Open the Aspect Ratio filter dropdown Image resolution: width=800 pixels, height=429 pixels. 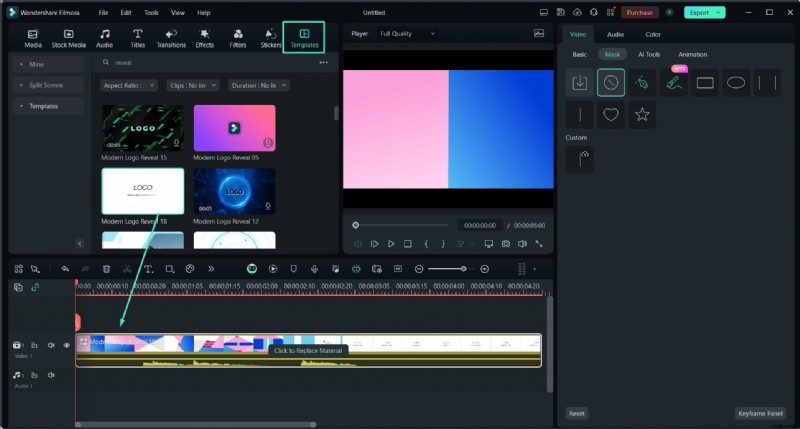[129, 86]
